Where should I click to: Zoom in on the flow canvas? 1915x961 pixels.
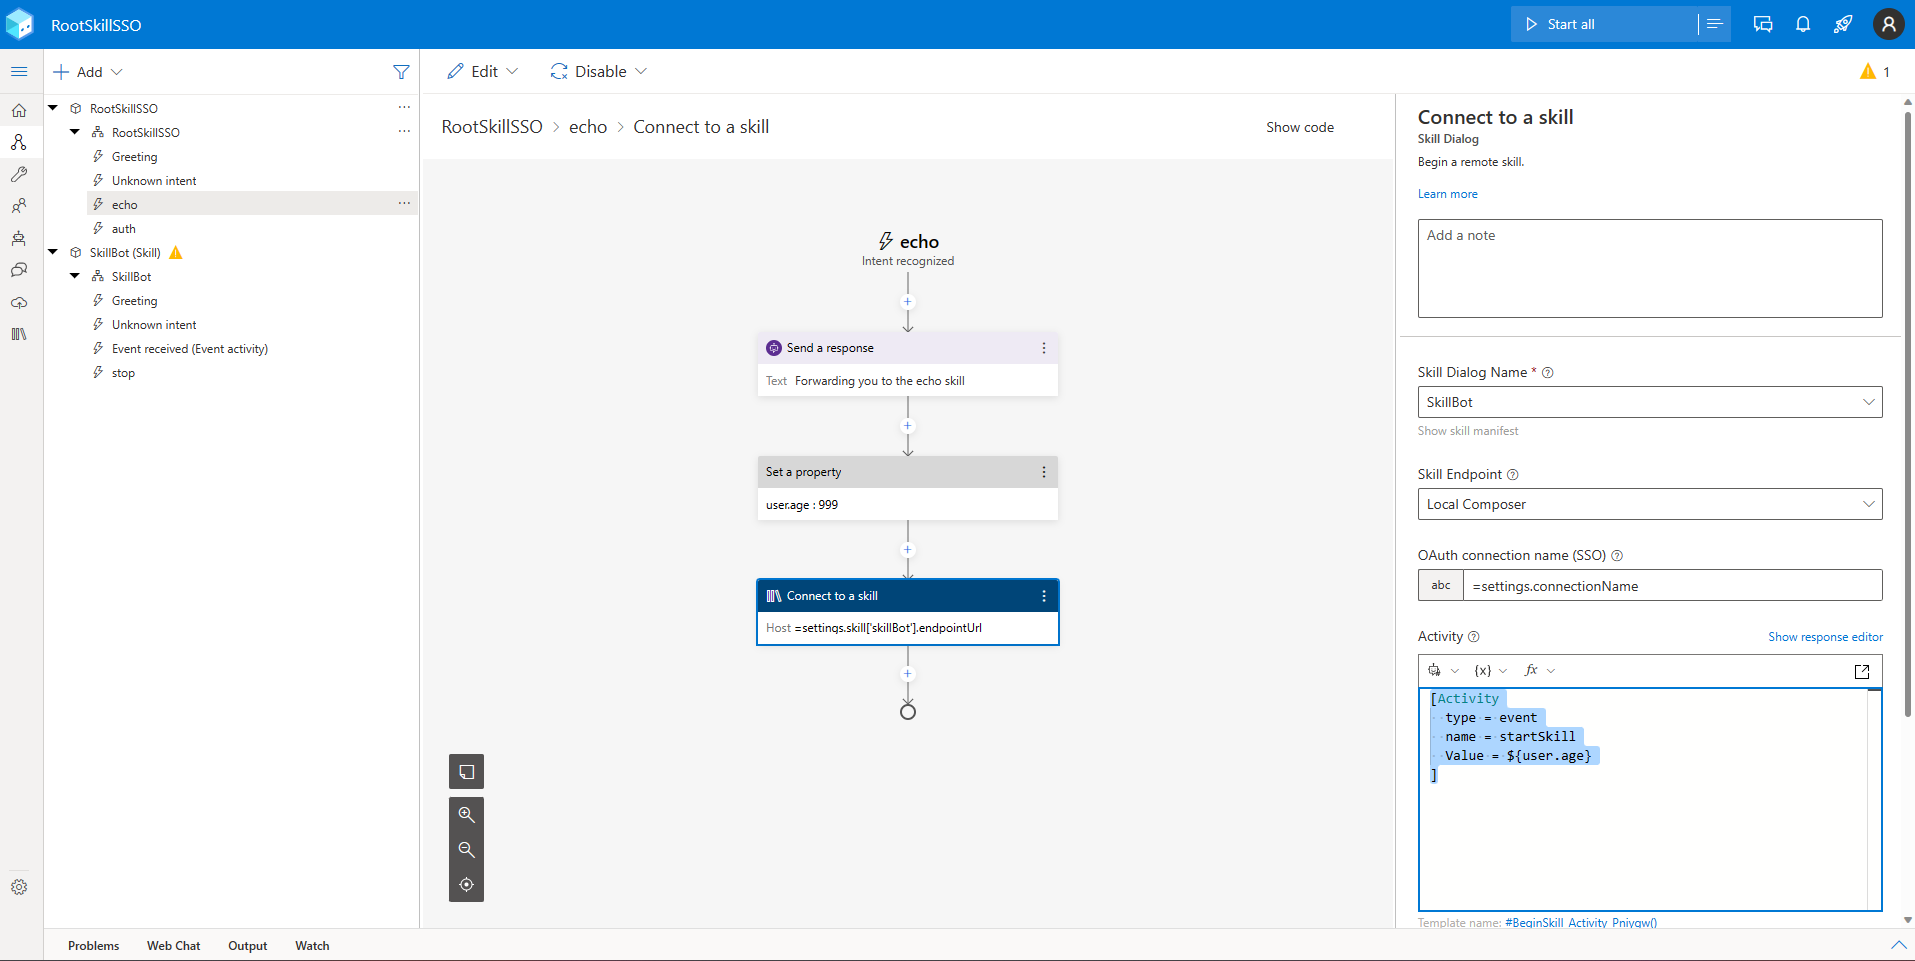tap(466, 813)
